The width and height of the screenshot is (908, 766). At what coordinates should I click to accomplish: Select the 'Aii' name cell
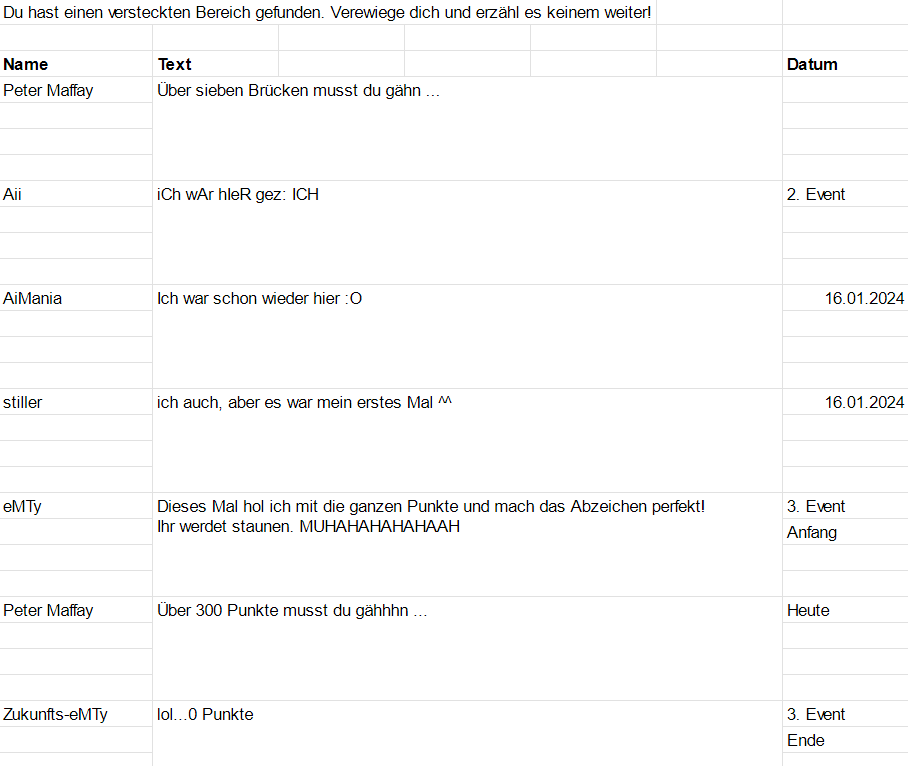(x=76, y=194)
